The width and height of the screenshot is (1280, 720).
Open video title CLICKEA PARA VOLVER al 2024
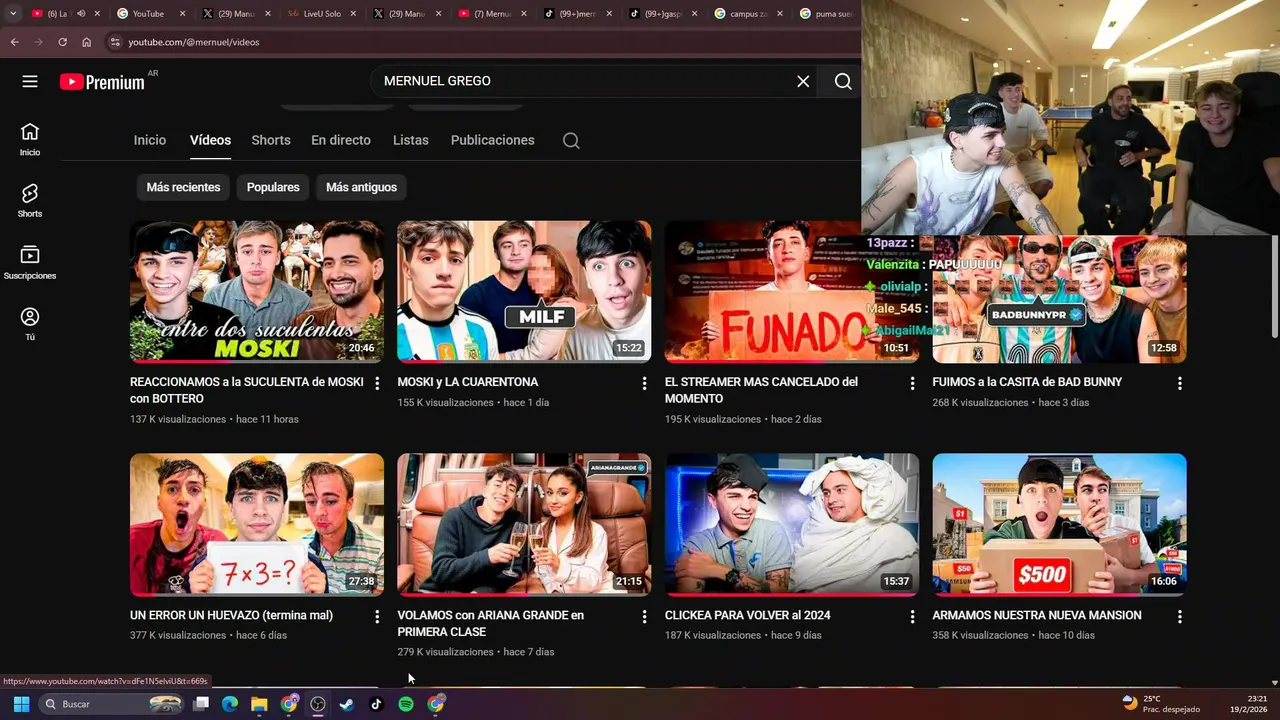click(x=747, y=615)
